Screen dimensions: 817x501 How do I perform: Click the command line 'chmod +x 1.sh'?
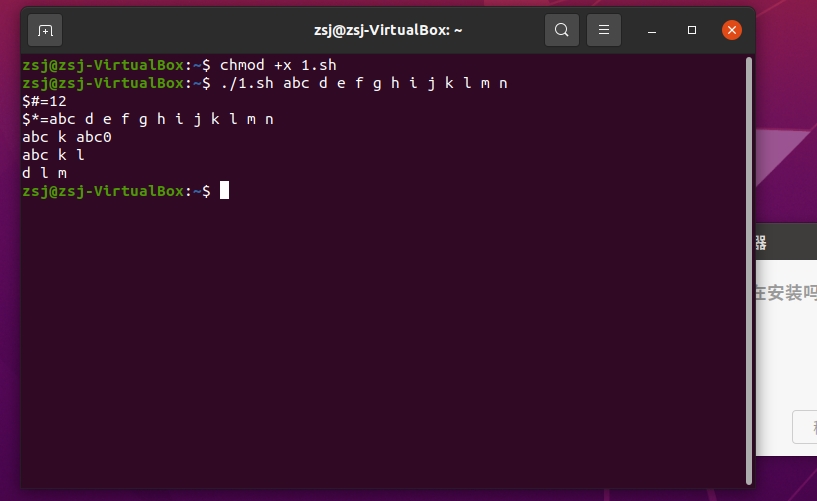point(278,65)
